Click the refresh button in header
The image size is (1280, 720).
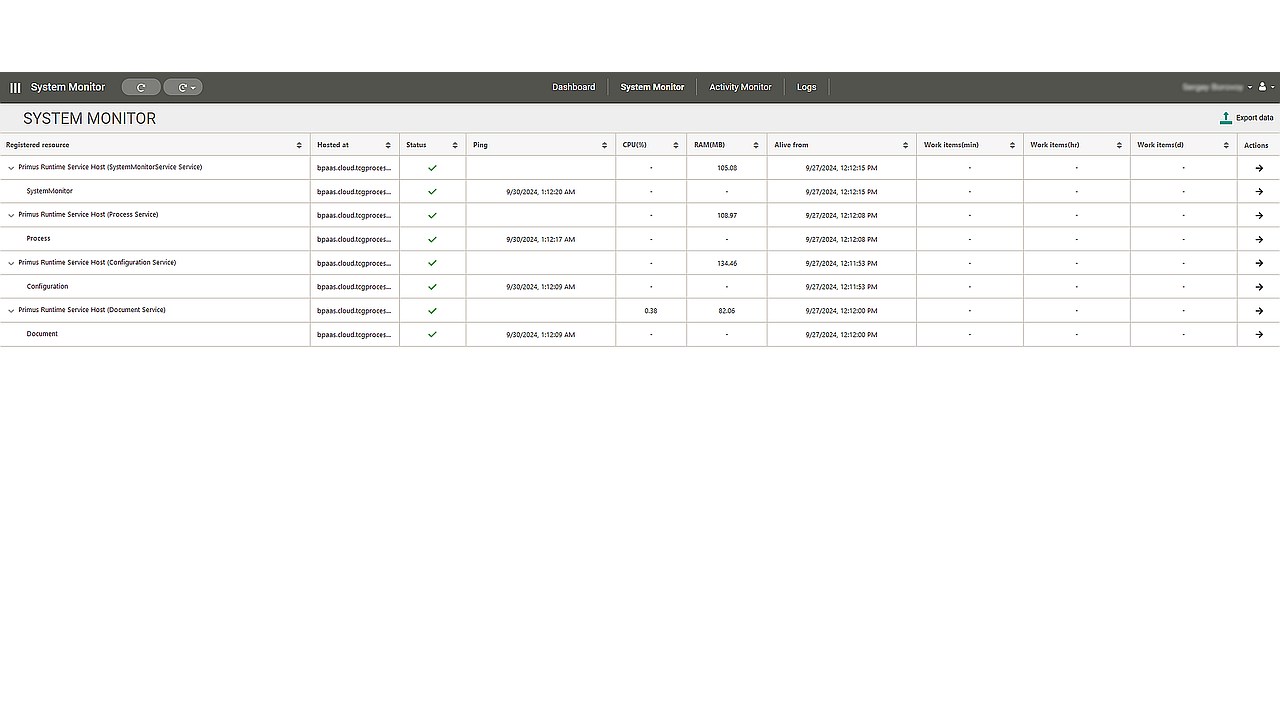141,87
